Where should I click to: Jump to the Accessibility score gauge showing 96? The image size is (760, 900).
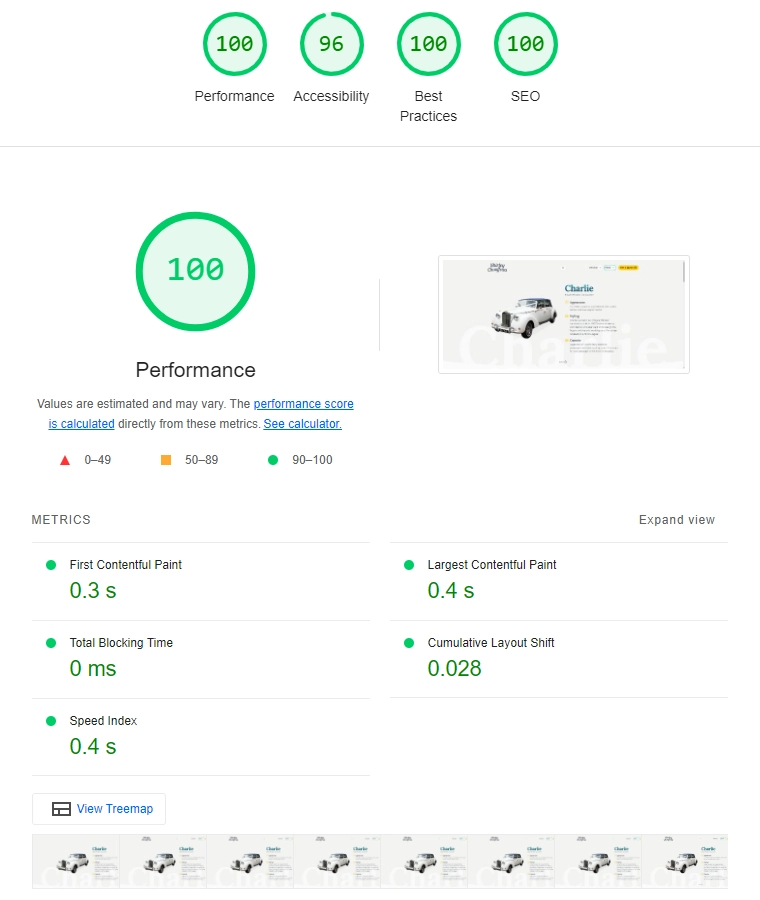[331, 45]
